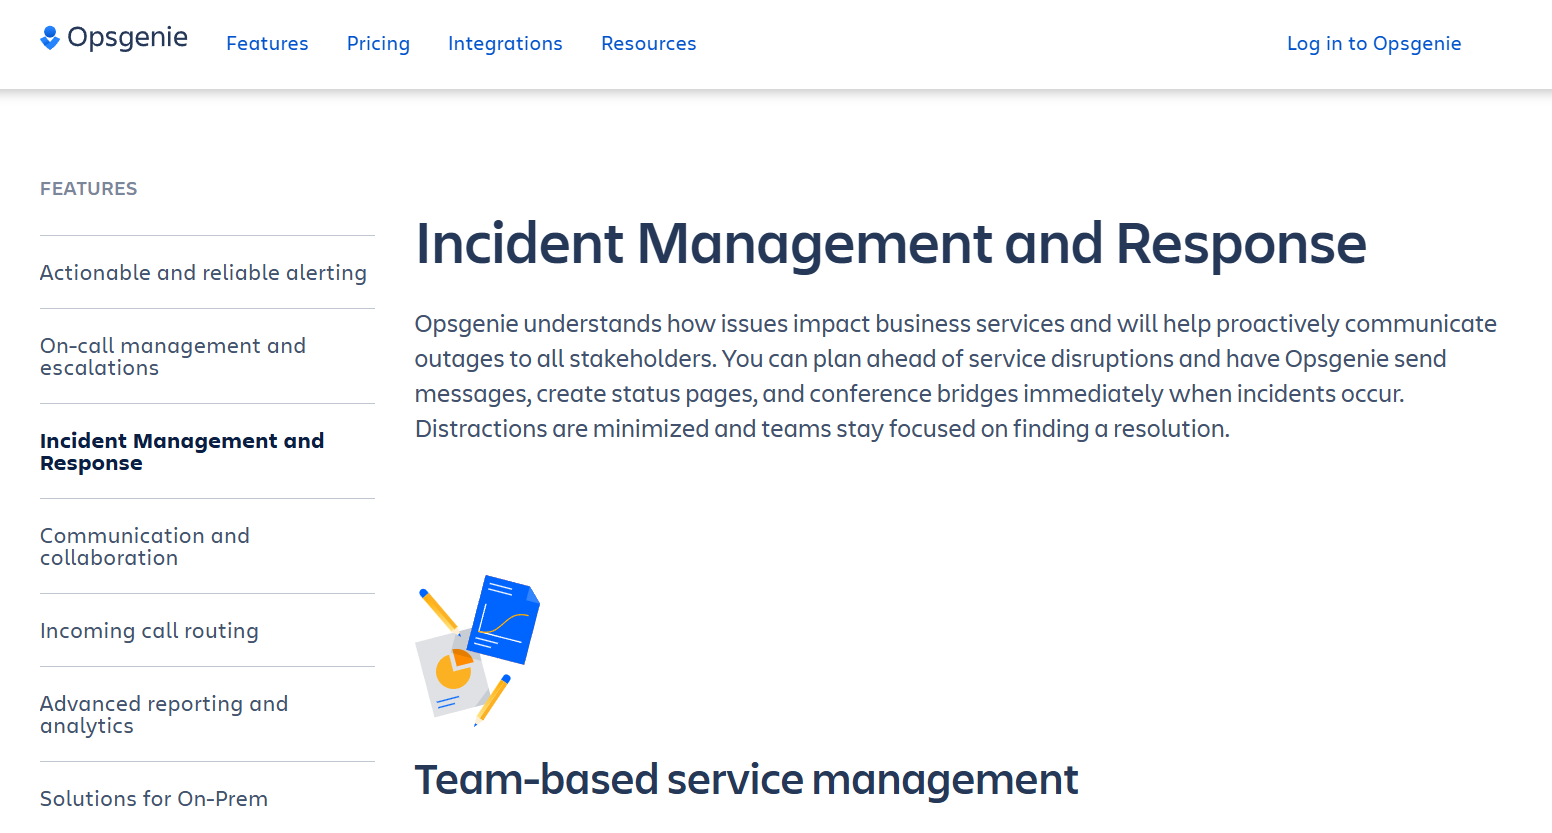Select the bold Incident Management sidebar item
This screenshot has height=833, width=1552.
[x=181, y=452]
